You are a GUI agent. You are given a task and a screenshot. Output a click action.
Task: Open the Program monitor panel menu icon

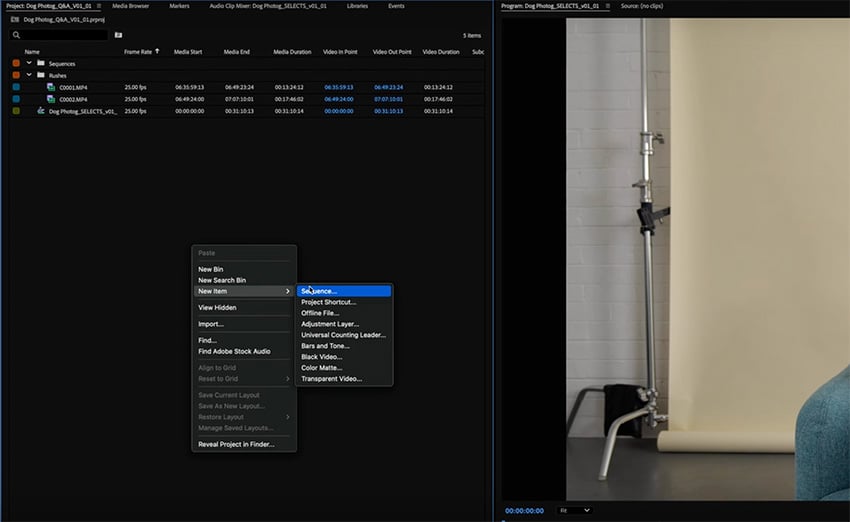click(x=608, y=6)
